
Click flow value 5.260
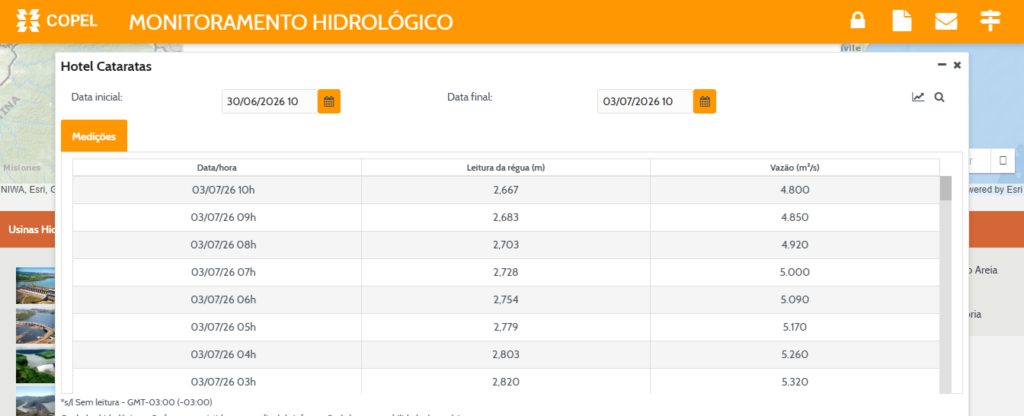[795, 355]
